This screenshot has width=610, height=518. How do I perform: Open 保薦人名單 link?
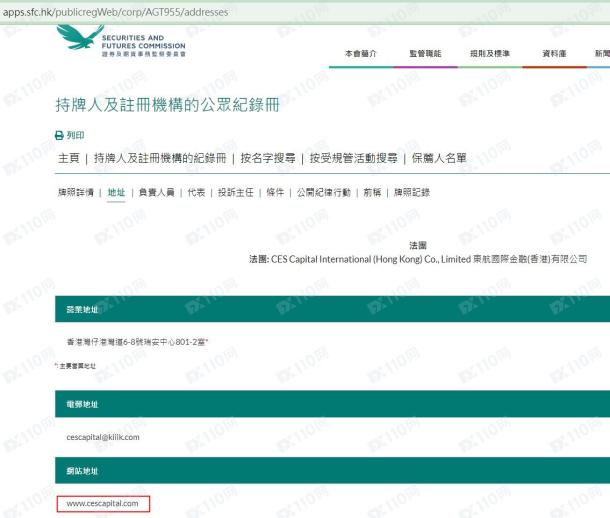click(439, 158)
